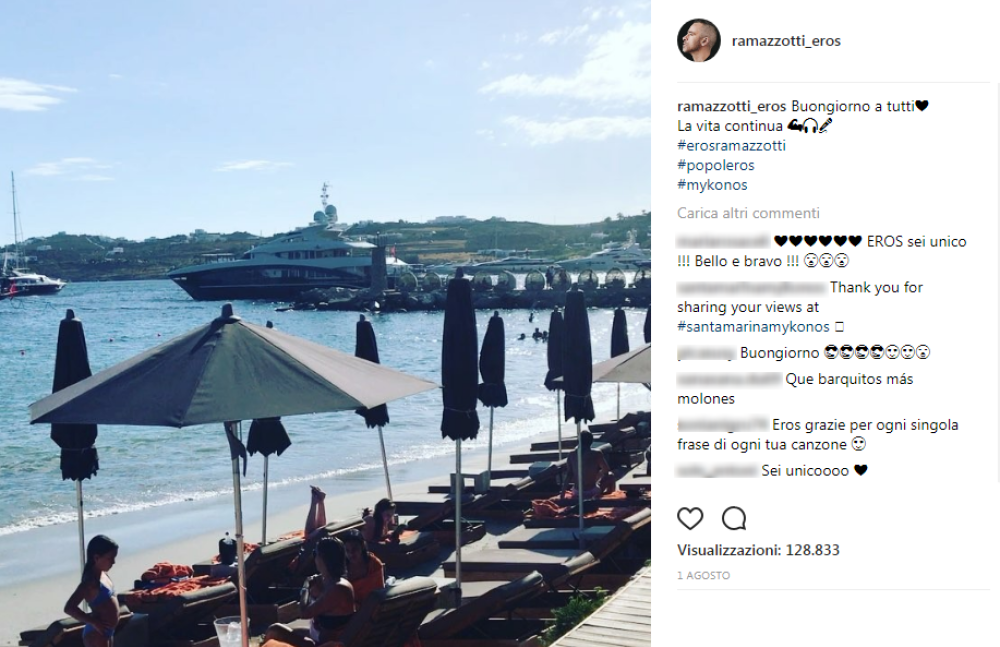Open ramazzotti_eros username in the post header
The height and width of the screenshot is (647, 1000).
coord(786,41)
